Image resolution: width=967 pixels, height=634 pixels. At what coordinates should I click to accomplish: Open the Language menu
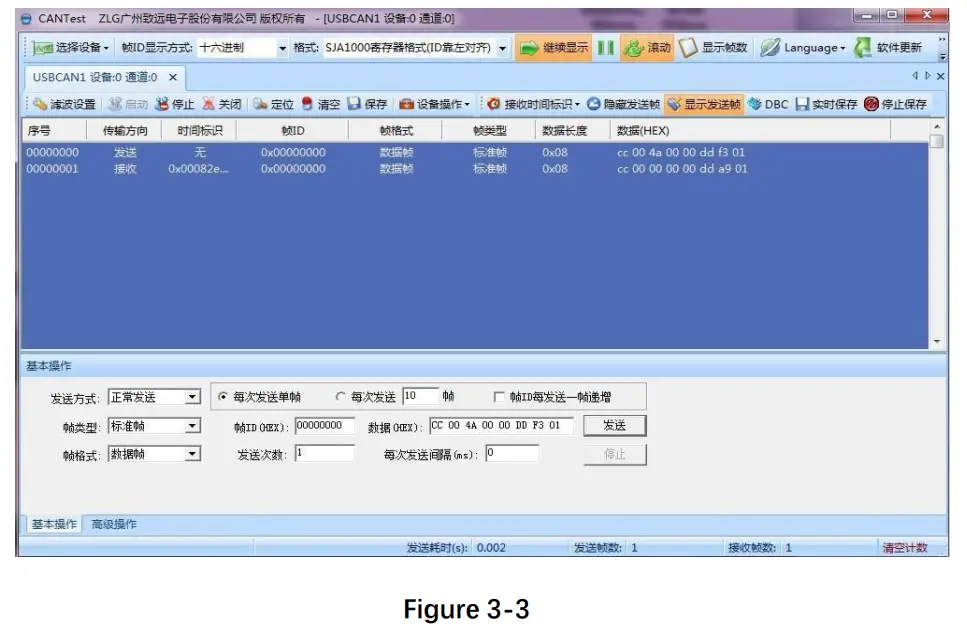click(803, 47)
